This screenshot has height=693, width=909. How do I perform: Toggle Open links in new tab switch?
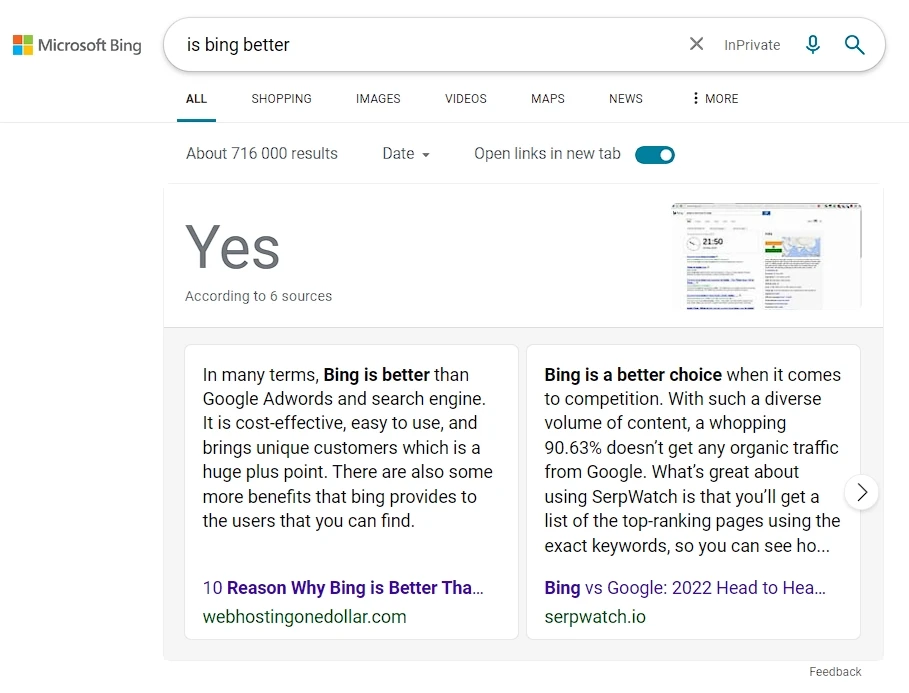[x=655, y=155]
